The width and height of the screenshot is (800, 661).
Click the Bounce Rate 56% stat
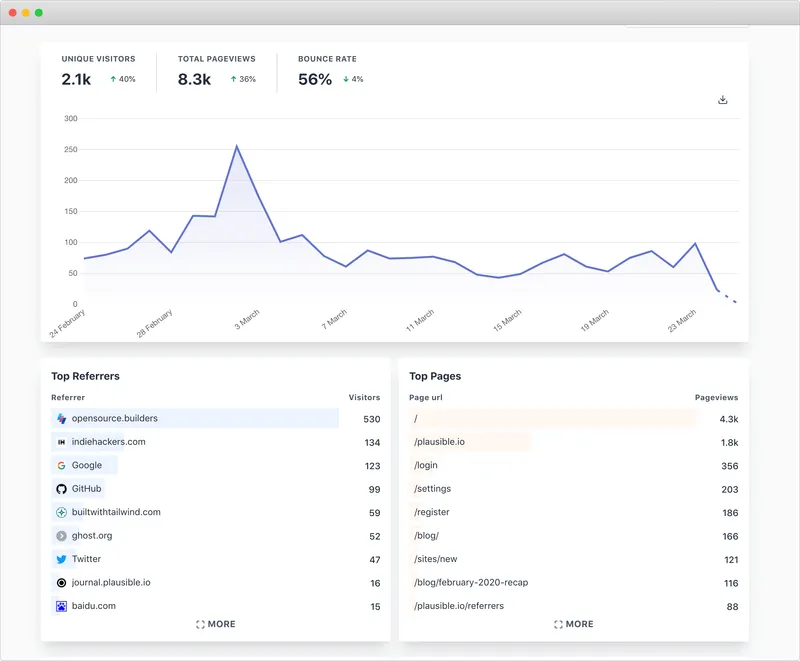tap(315, 80)
